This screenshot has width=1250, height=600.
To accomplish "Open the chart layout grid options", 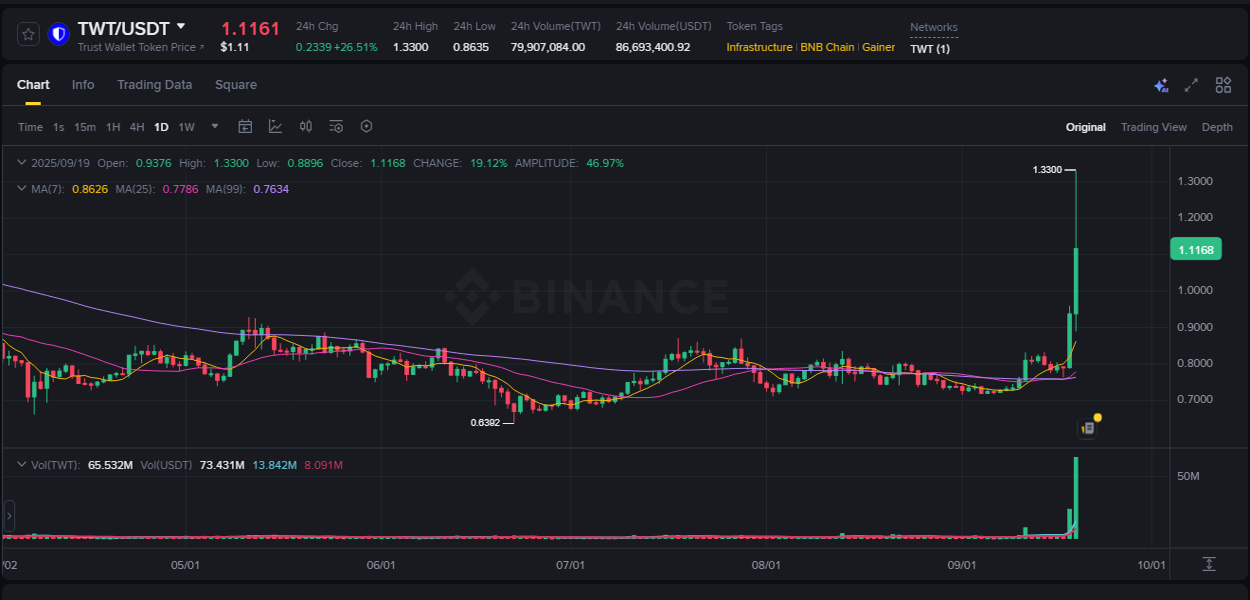I will pos(1222,86).
